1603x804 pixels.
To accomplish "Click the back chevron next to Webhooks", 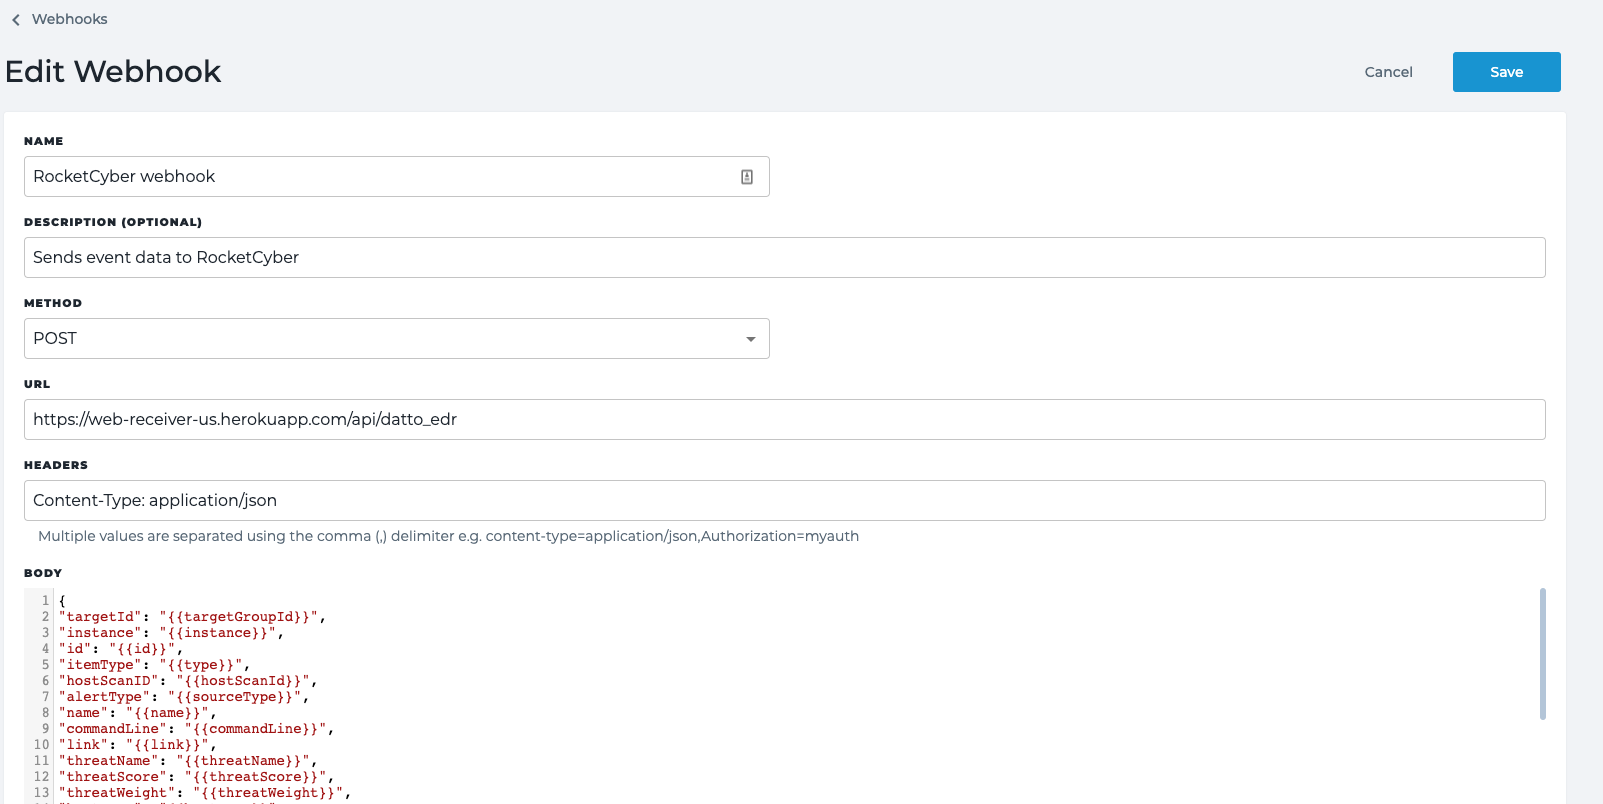I will point(15,20).
